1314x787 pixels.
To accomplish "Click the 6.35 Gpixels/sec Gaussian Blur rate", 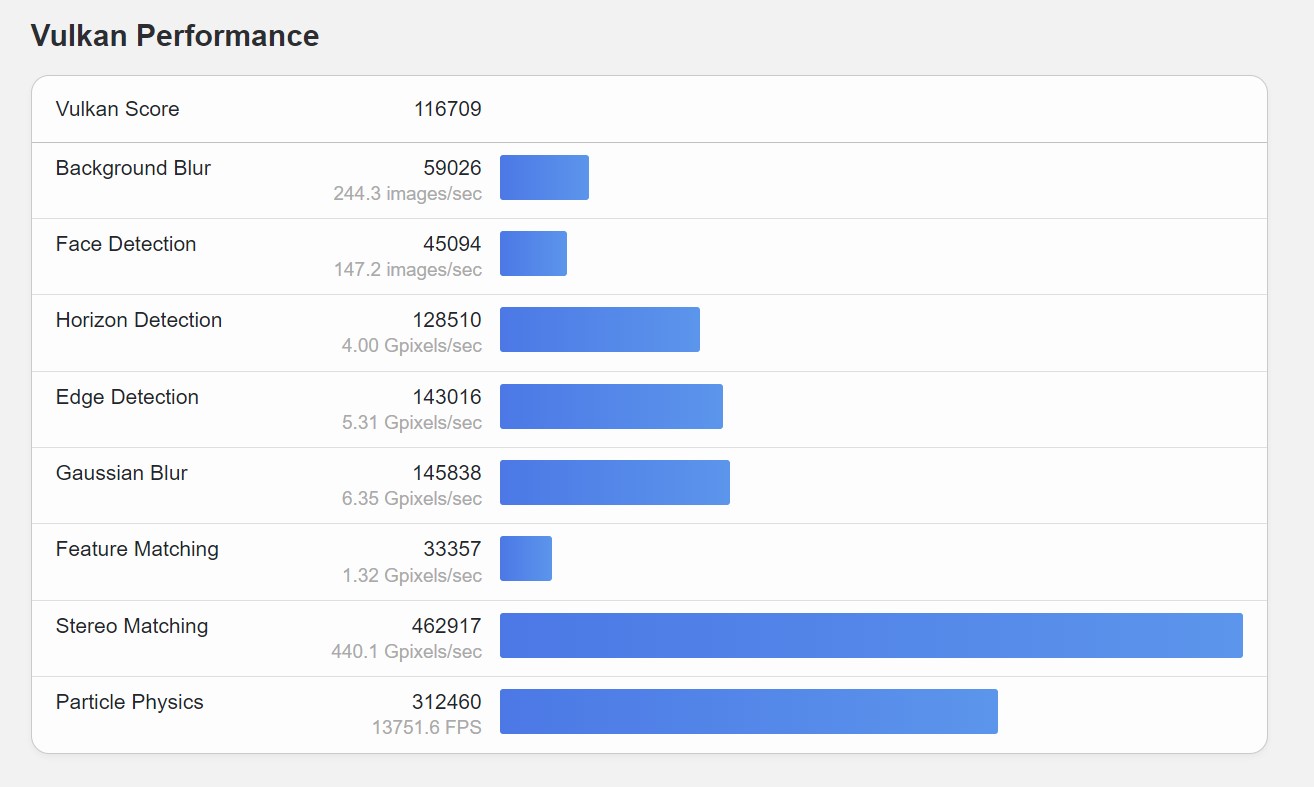I will [x=412, y=498].
